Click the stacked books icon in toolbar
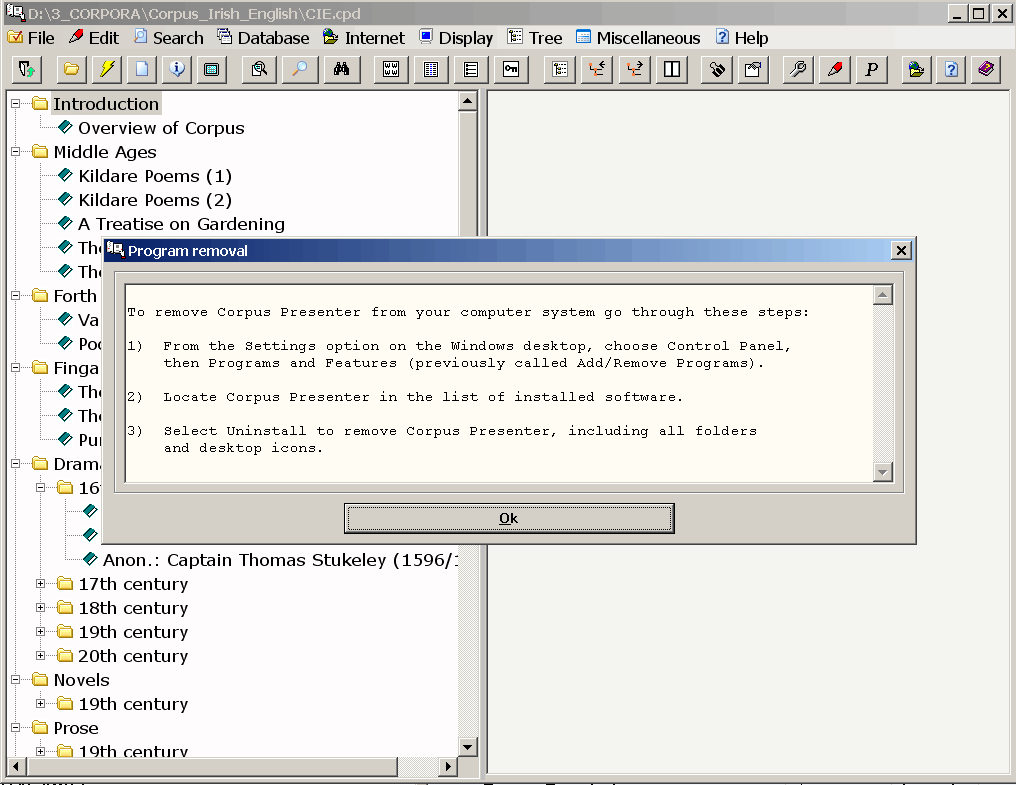Screen dimensions: 1016x785 point(986,69)
